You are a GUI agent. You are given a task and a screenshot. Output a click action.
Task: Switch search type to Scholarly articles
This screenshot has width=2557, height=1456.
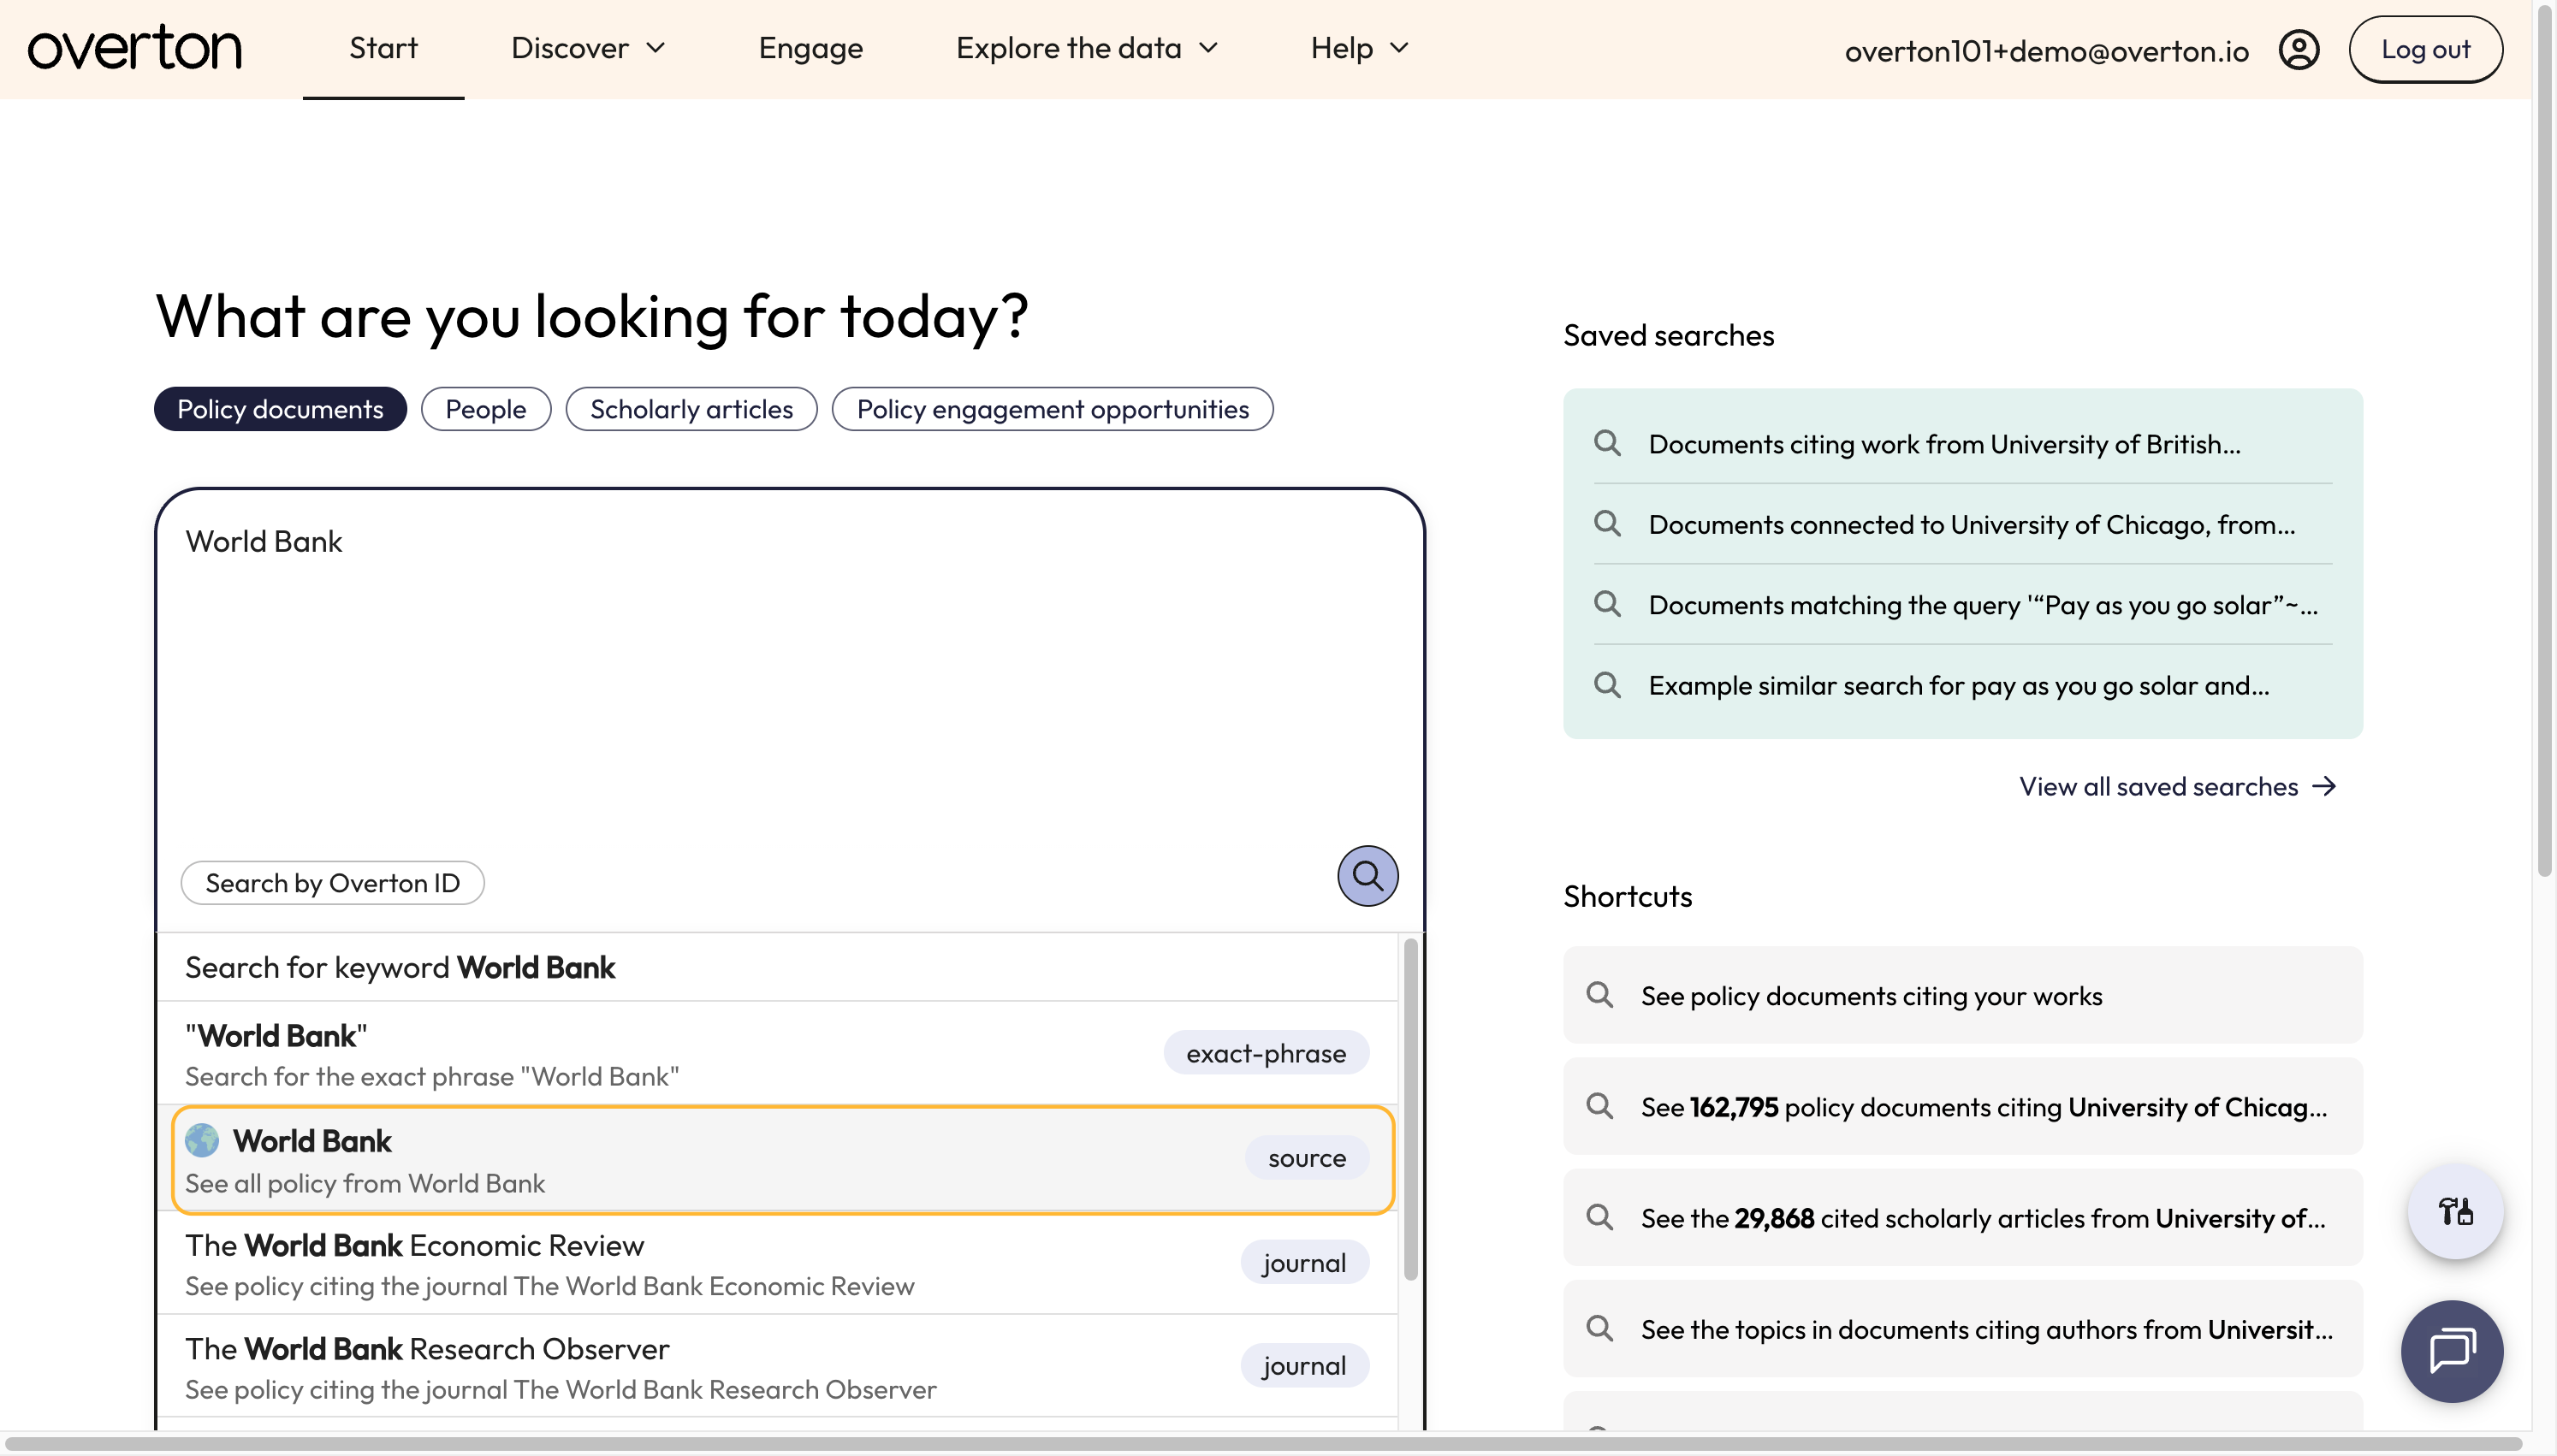(x=691, y=409)
